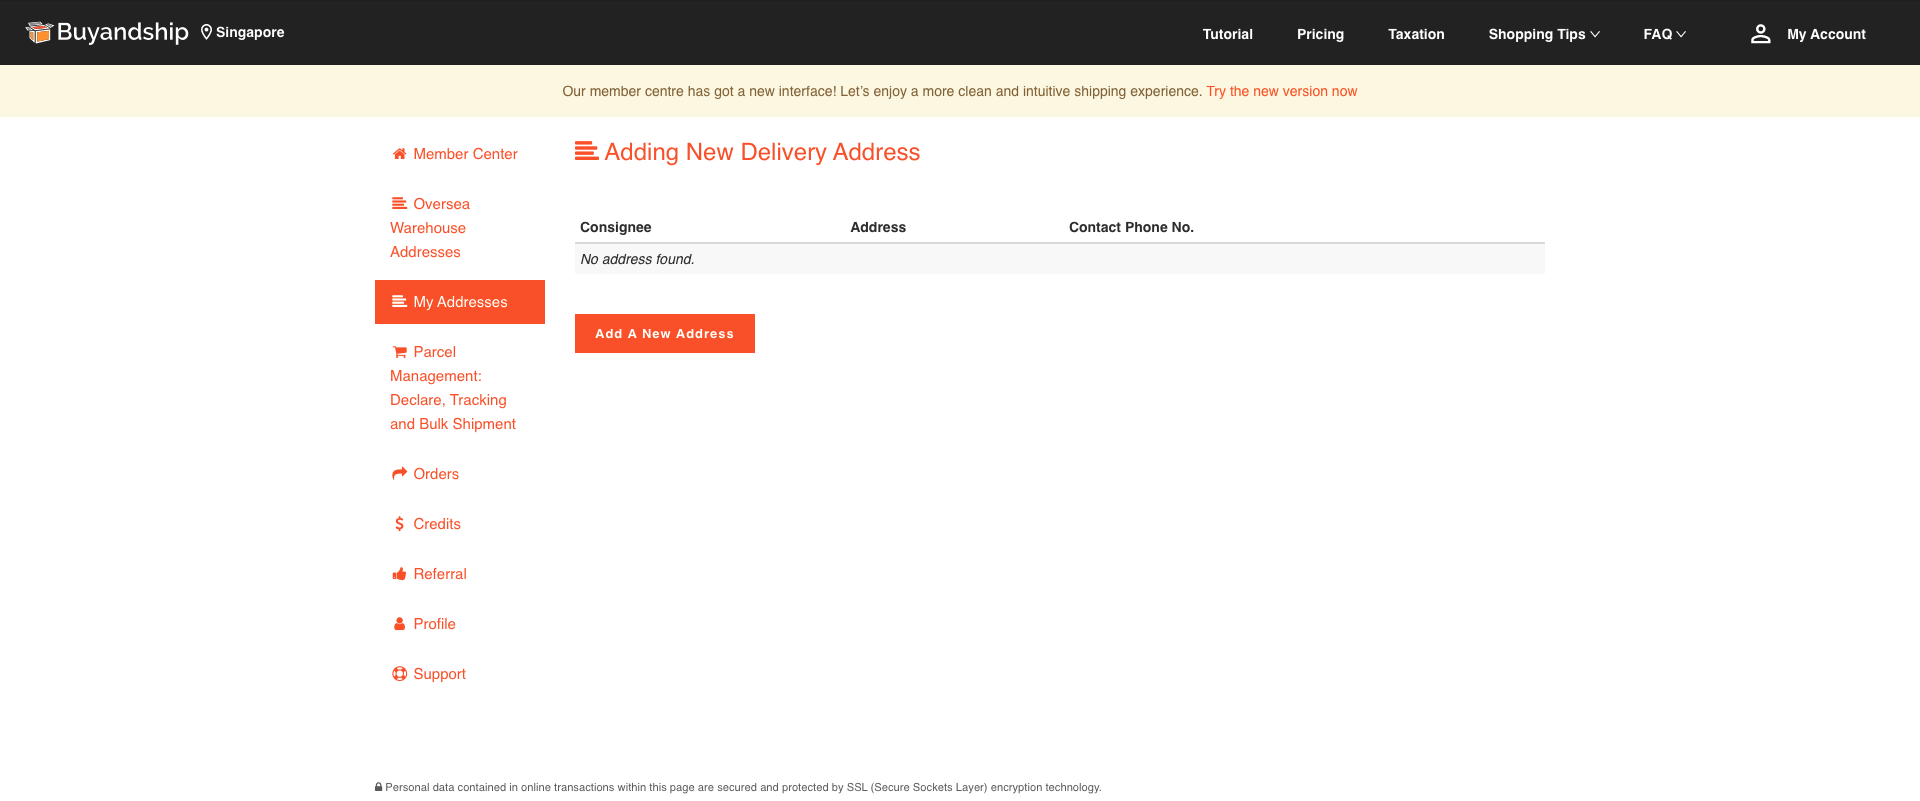This screenshot has height=801, width=1920.
Task: Click the cart icon beside Parcel Management
Action: (x=399, y=352)
